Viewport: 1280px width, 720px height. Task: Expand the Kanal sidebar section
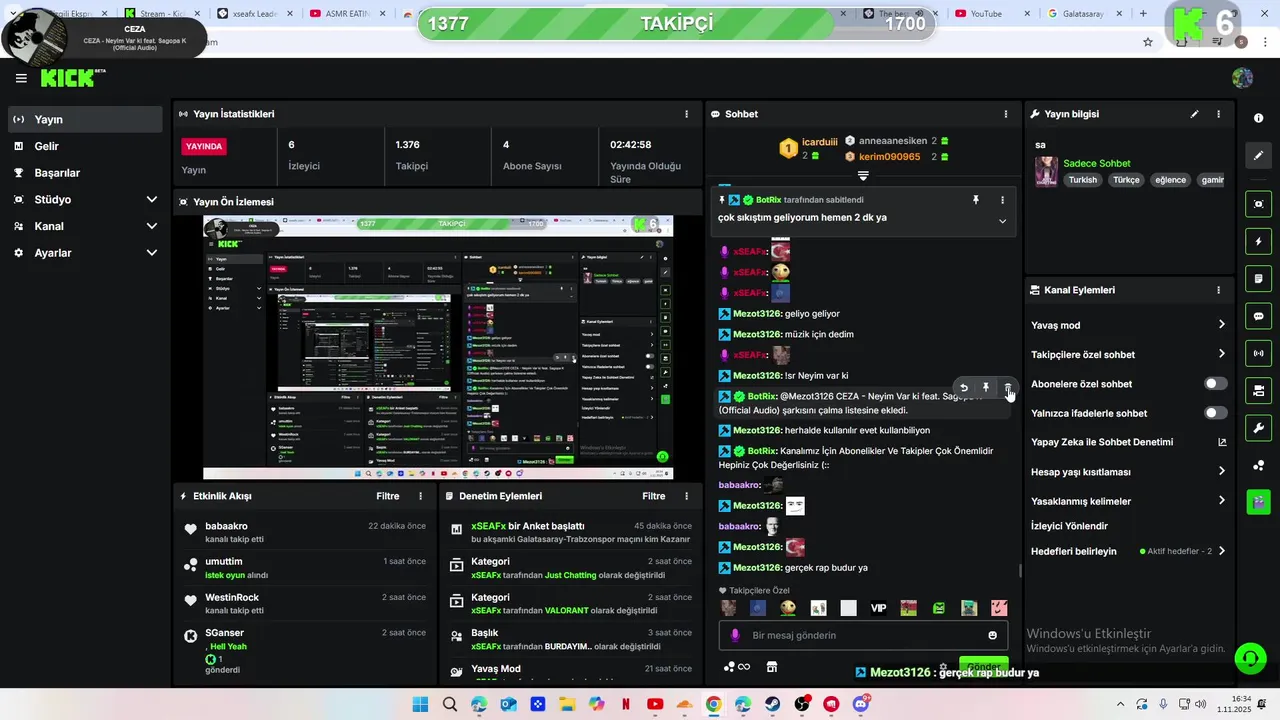click(85, 226)
